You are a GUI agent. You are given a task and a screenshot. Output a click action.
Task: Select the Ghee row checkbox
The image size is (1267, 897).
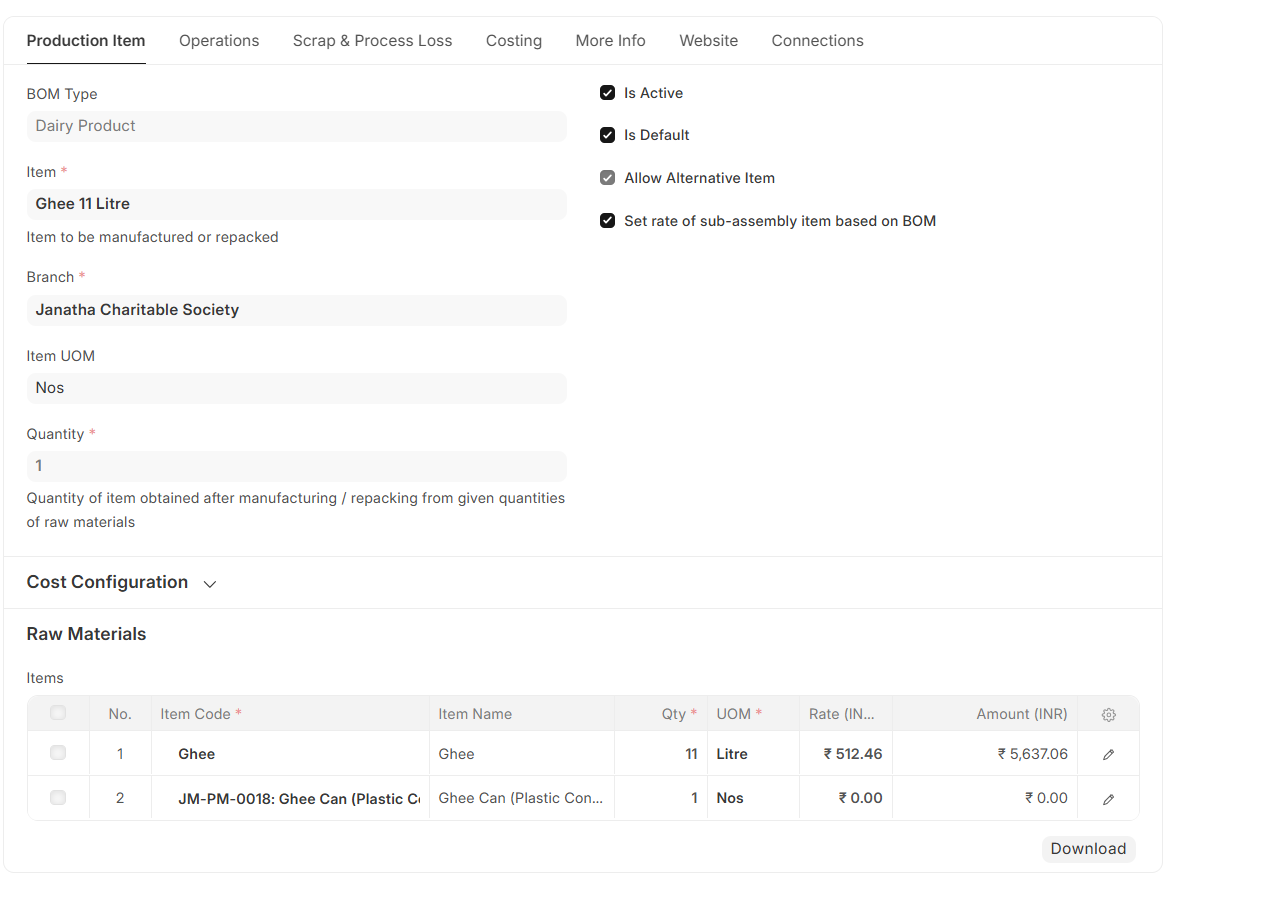(x=58, y=753)
